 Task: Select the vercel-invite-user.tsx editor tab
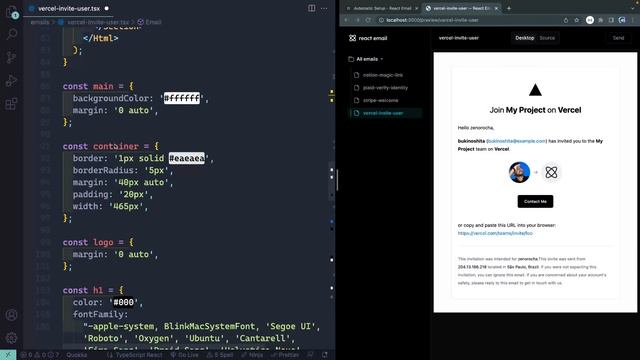pos(69,8)
